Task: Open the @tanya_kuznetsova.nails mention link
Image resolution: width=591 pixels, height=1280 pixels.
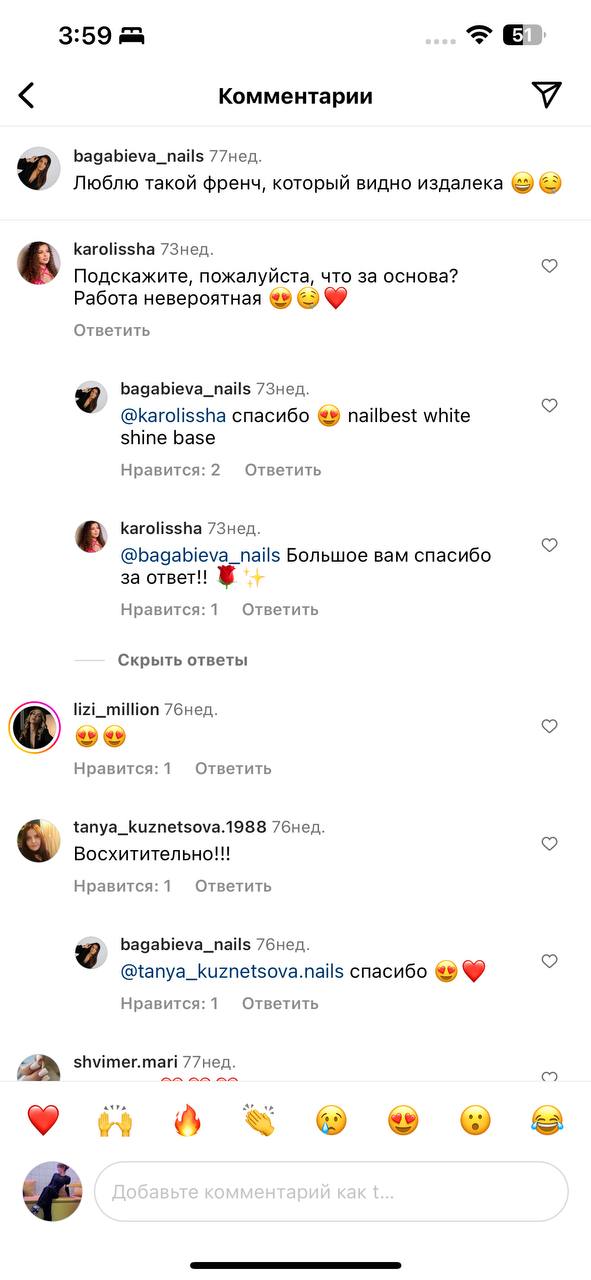Action: [x=232, y=971]
